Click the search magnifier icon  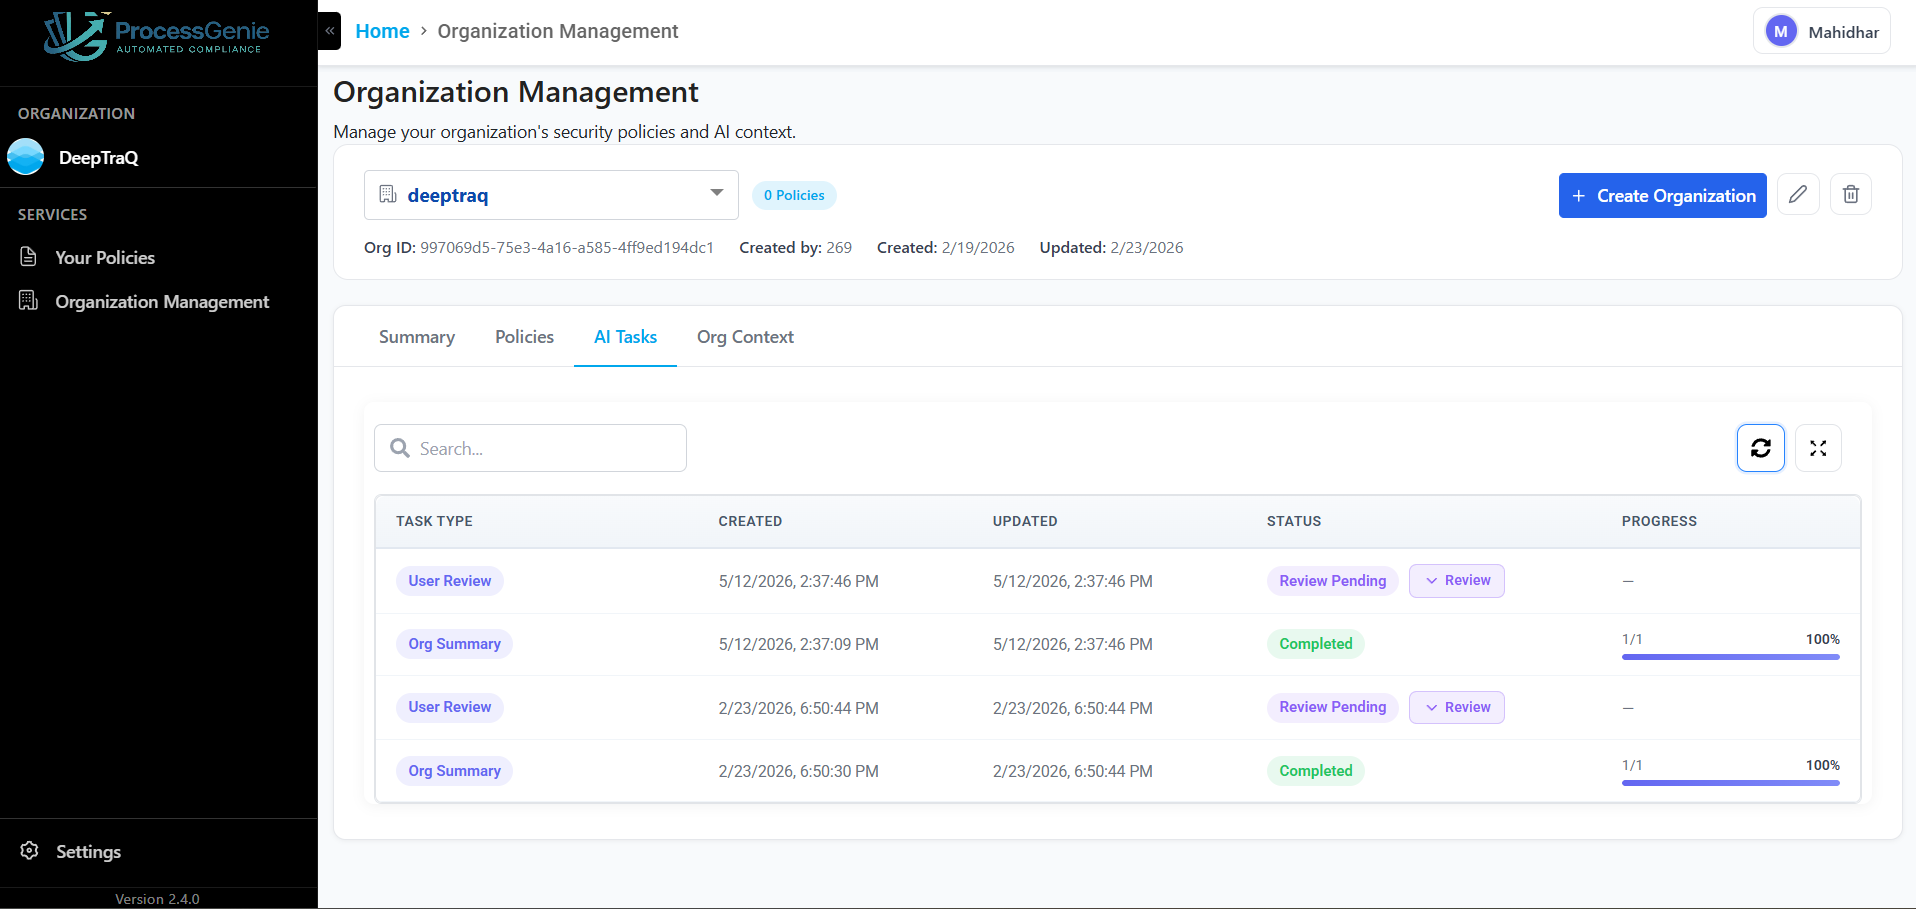[x=400, y=448]
